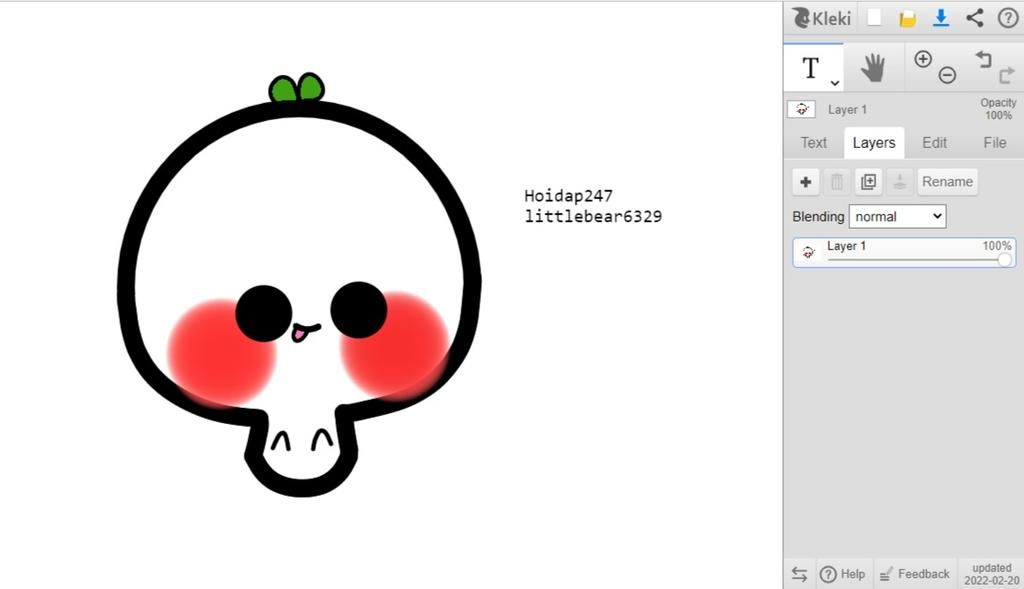Switch to the Text tab
This screenshot has width=1024, height=589.
pyautogui.click(x=814, y=143)
